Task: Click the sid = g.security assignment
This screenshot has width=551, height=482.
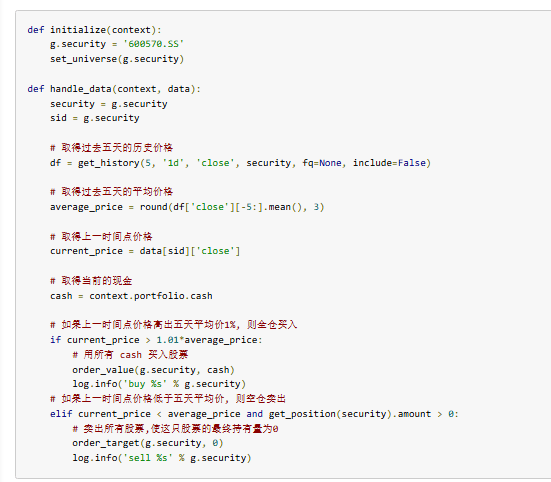Action: 95,118
